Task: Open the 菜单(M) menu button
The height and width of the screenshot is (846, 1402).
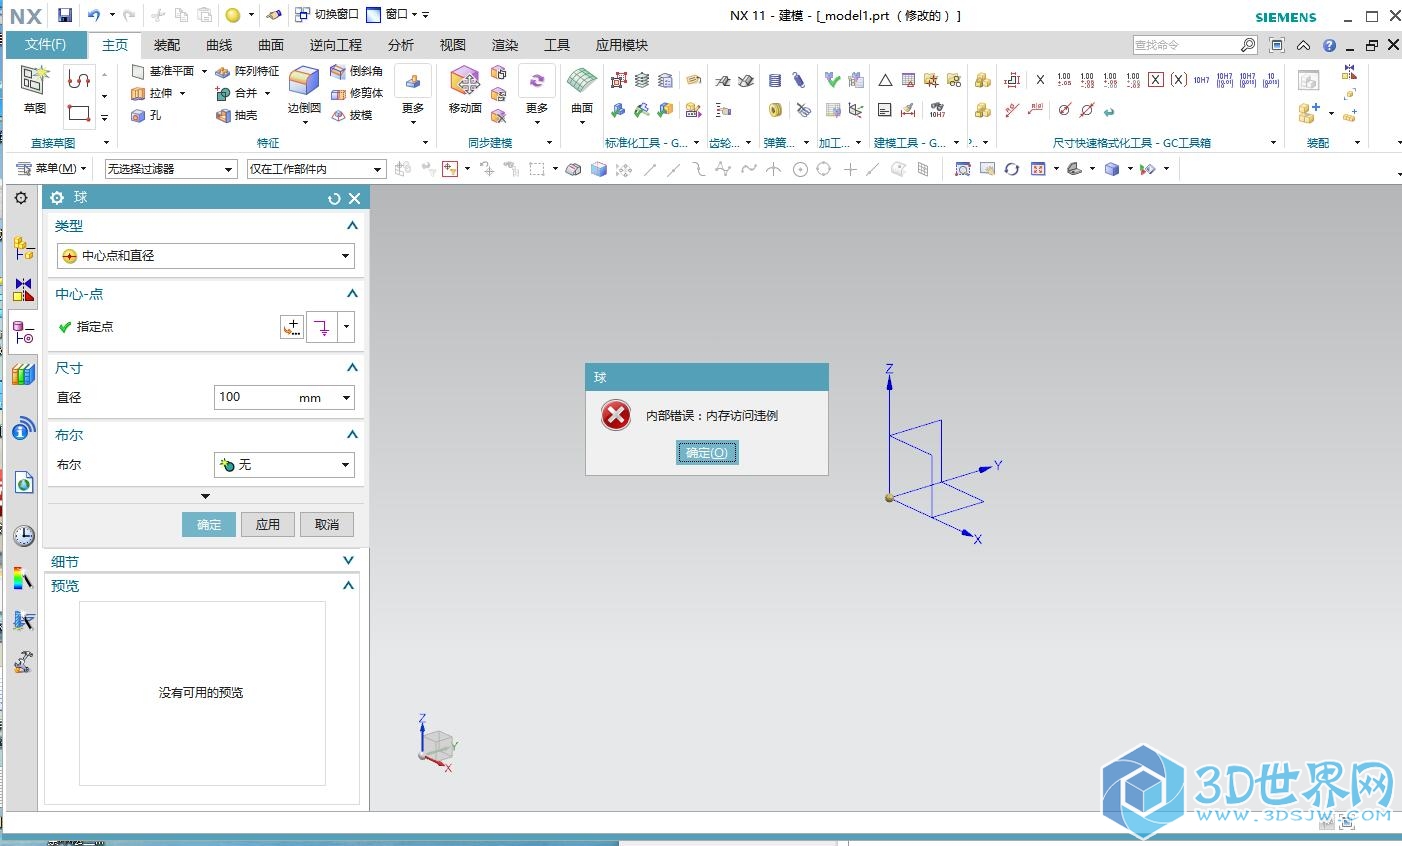Action: [52, 168]
